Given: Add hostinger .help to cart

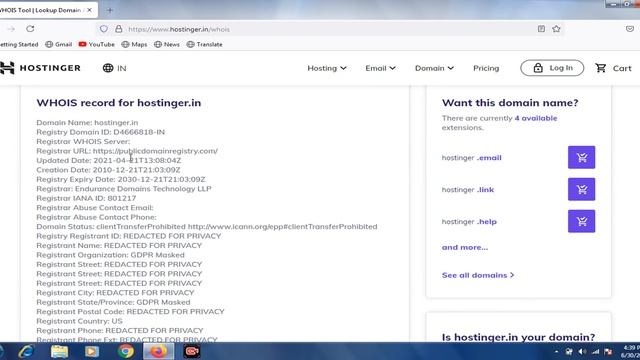Looking at the screenshot, I should click(582, 221).
